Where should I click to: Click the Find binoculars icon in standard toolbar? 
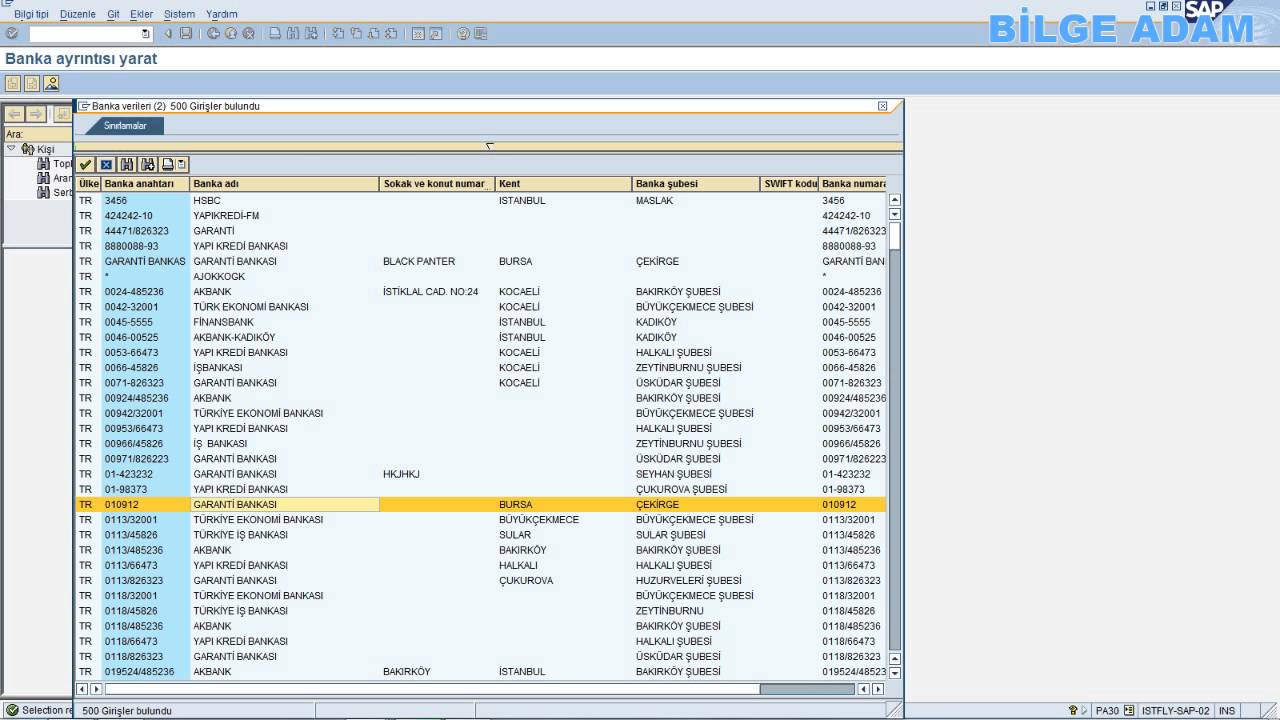click(x=293, y=34)
